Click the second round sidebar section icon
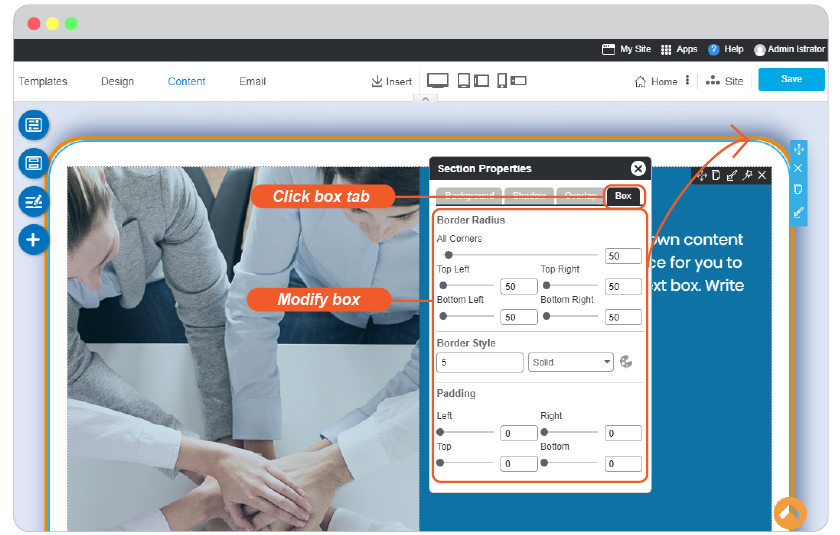Screen dimensions: 840x535 pos(34,163)
